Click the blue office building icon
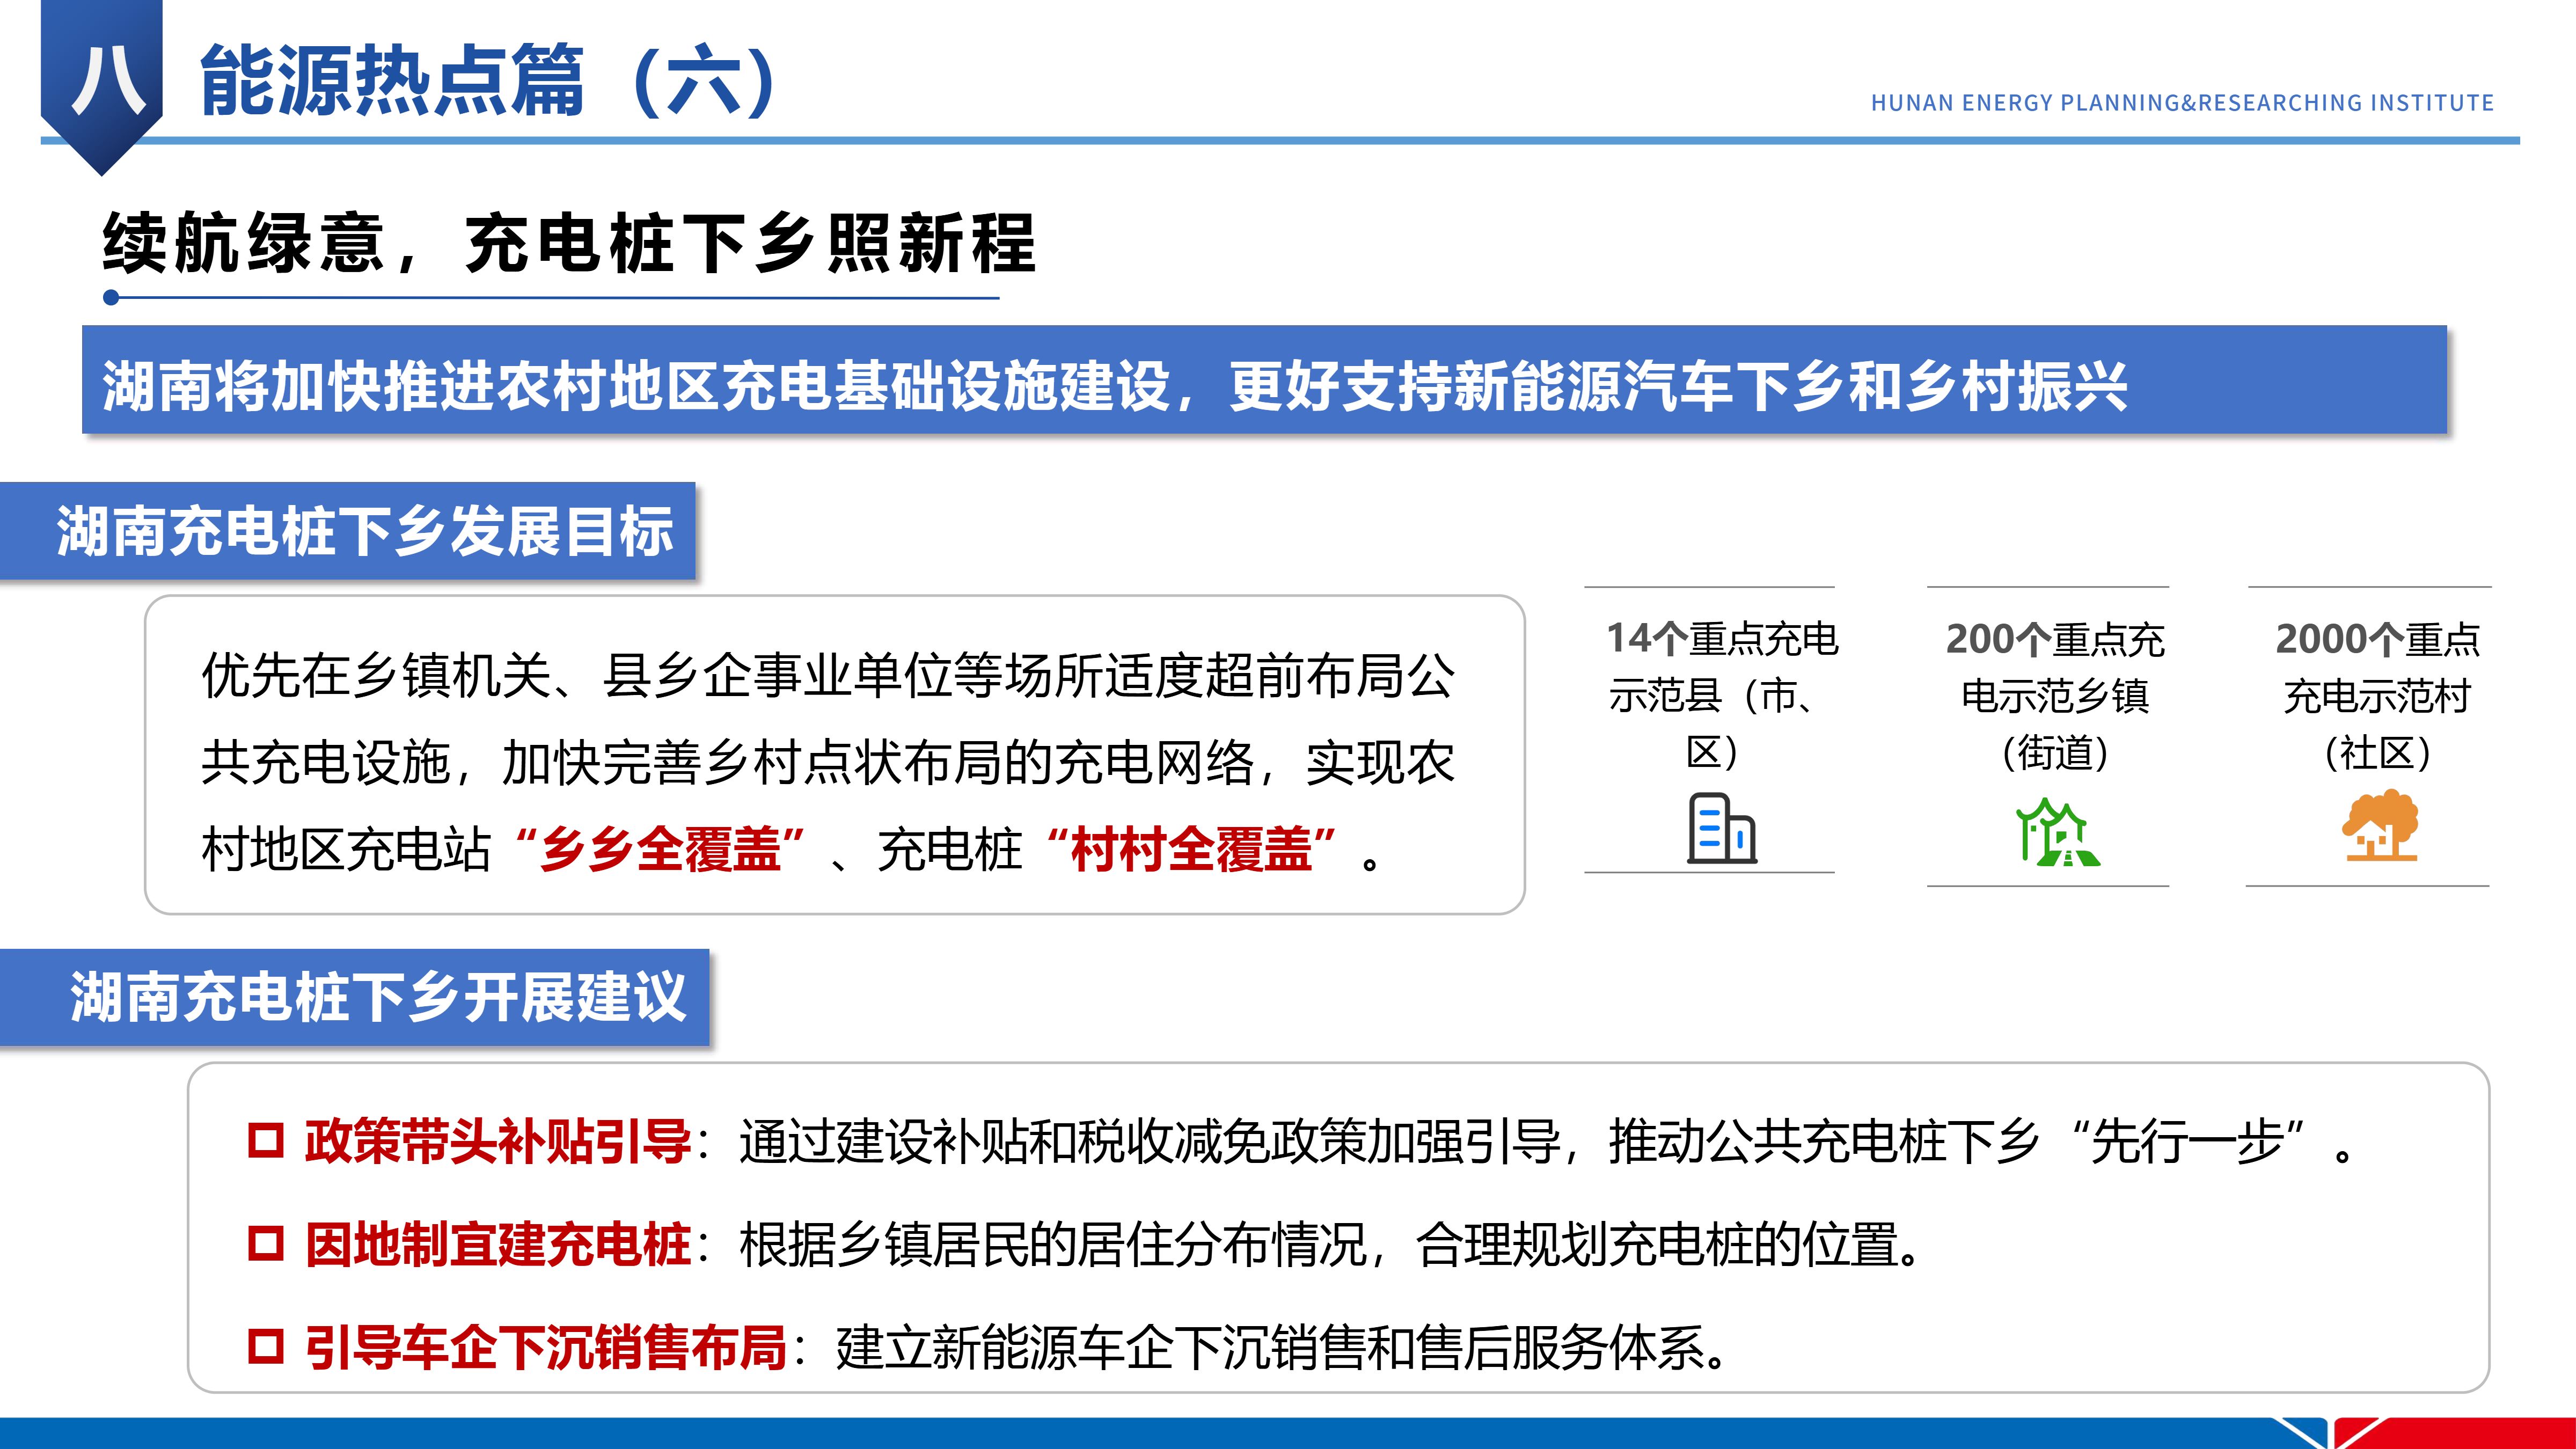Image resolution: width=2576 pixels, height=1449 pixels. pyautogui.click(x=1721, y=828)
